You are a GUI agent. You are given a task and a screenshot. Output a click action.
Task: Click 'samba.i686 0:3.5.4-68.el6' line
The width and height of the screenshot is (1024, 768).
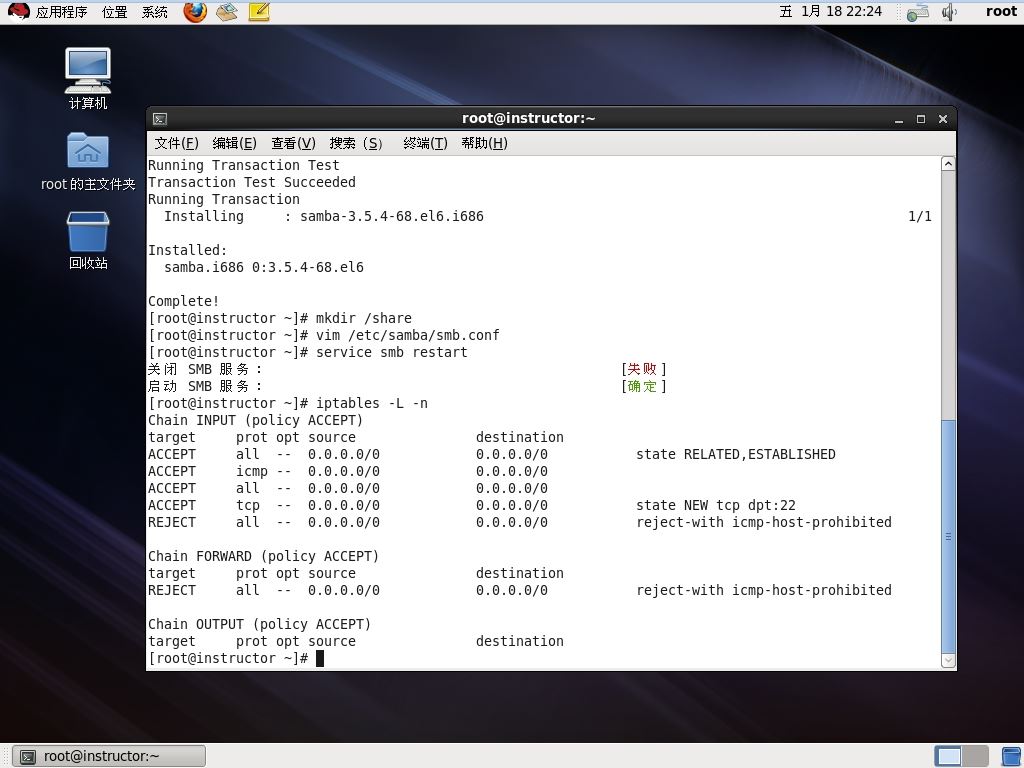[x=264, y=267]
